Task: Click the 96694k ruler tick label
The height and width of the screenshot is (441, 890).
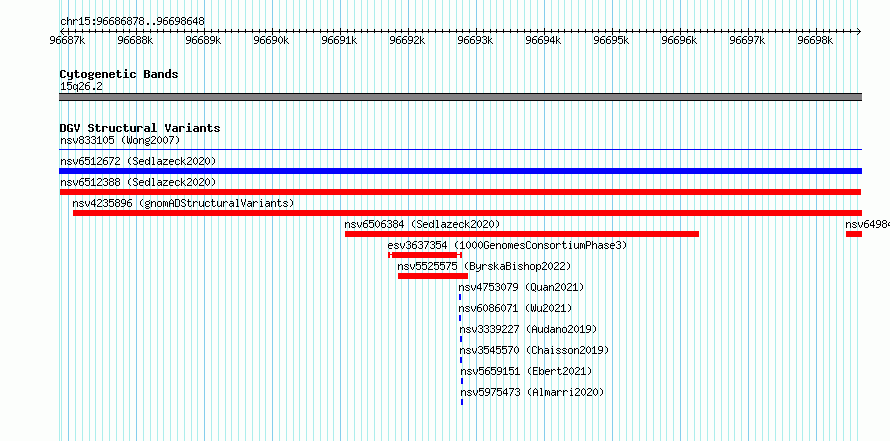Action: point(544,40)
